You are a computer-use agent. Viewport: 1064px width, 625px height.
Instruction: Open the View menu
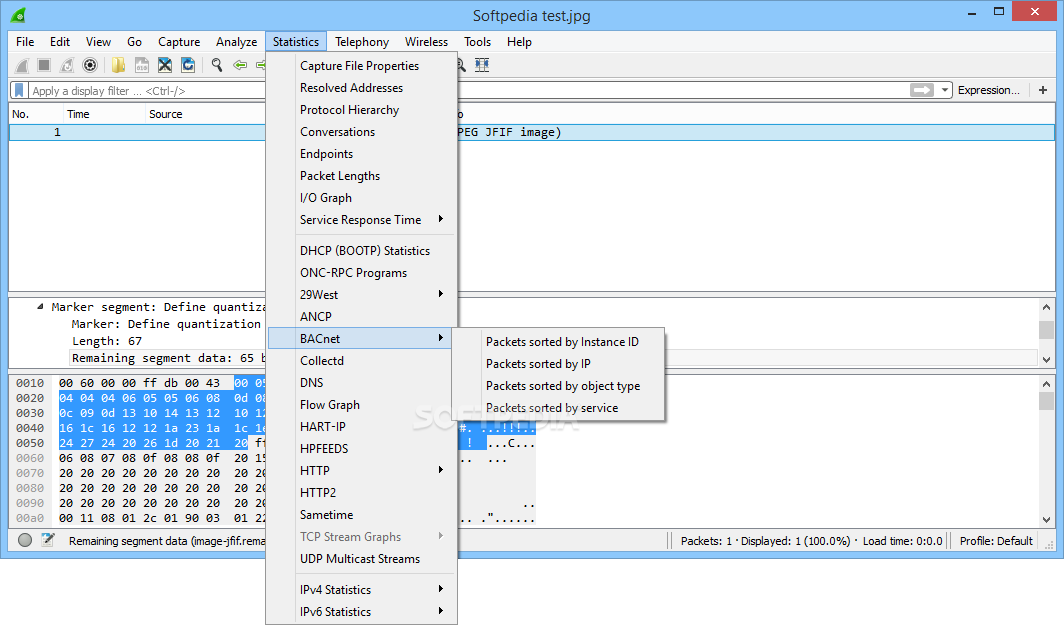coord(98,41)
